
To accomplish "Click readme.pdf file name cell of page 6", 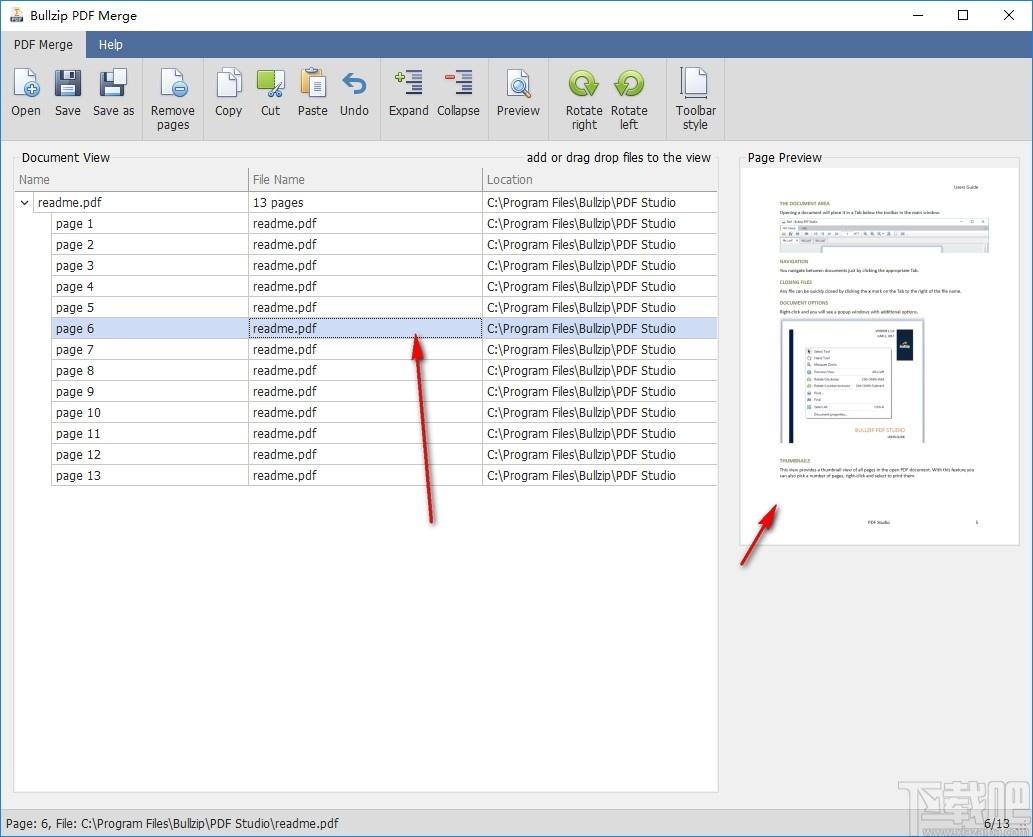I will coord(365,328).
